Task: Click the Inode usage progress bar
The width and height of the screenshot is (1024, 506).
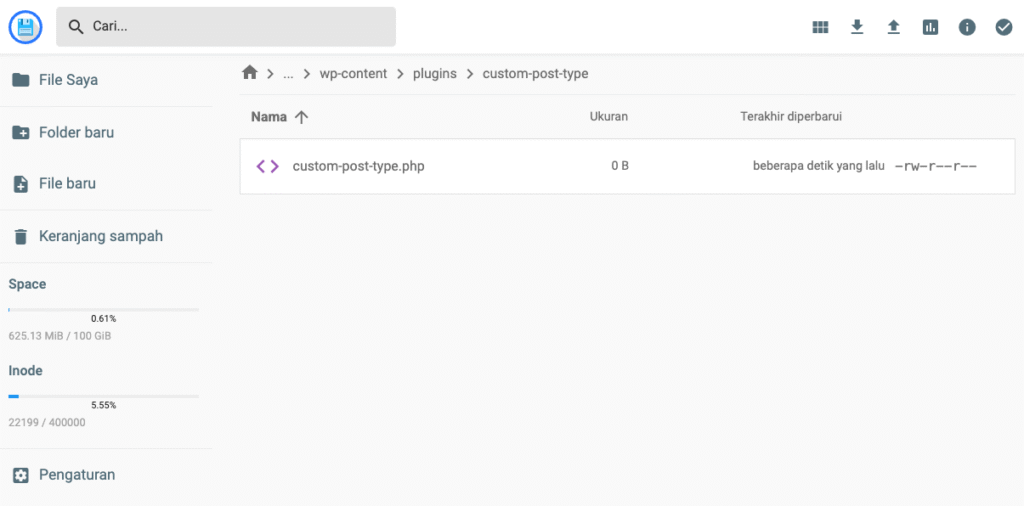Action: [103, 396]
